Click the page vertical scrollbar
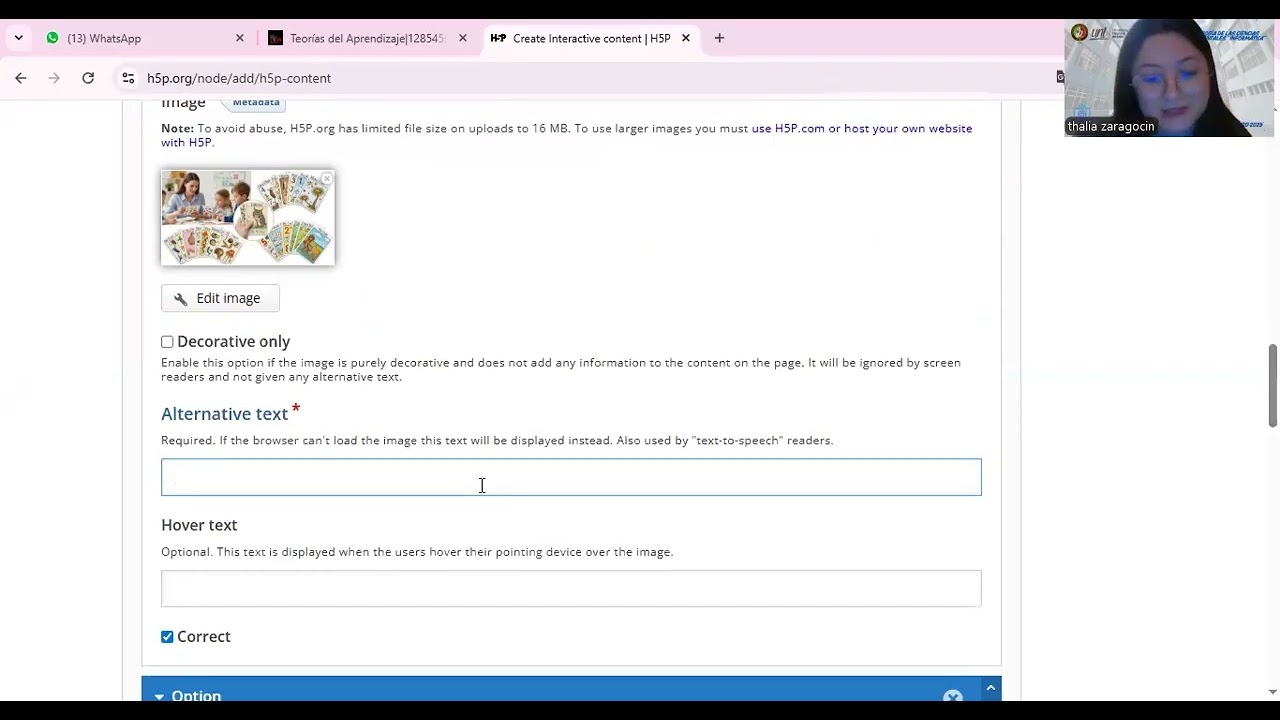 point(1272,385)
